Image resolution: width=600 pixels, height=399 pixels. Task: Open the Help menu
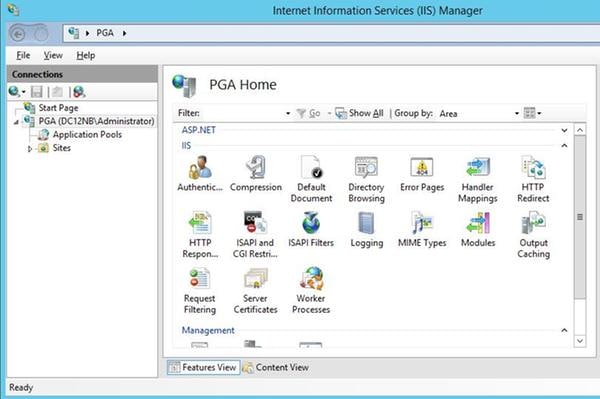point(86,55)
